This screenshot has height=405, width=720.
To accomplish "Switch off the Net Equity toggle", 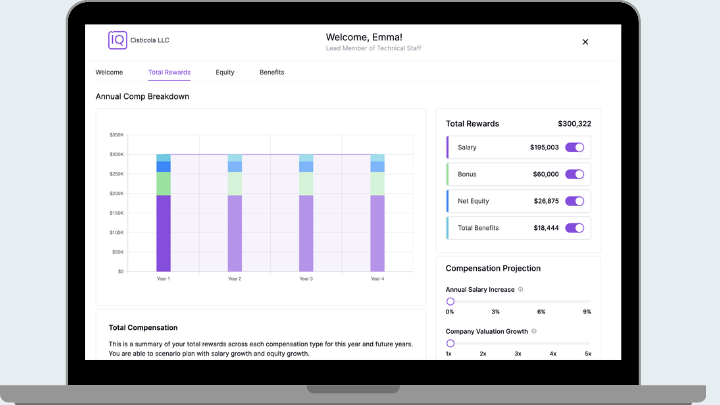I will pyautogui.click(x=574, y=201).
